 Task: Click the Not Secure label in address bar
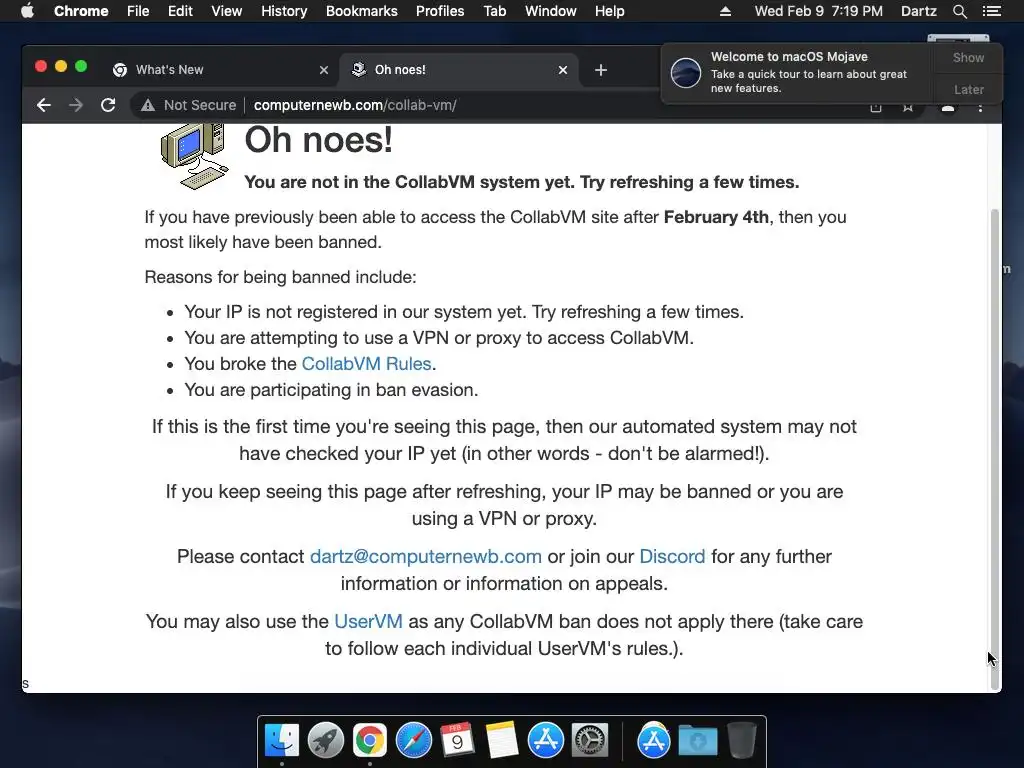pos(200,105)
